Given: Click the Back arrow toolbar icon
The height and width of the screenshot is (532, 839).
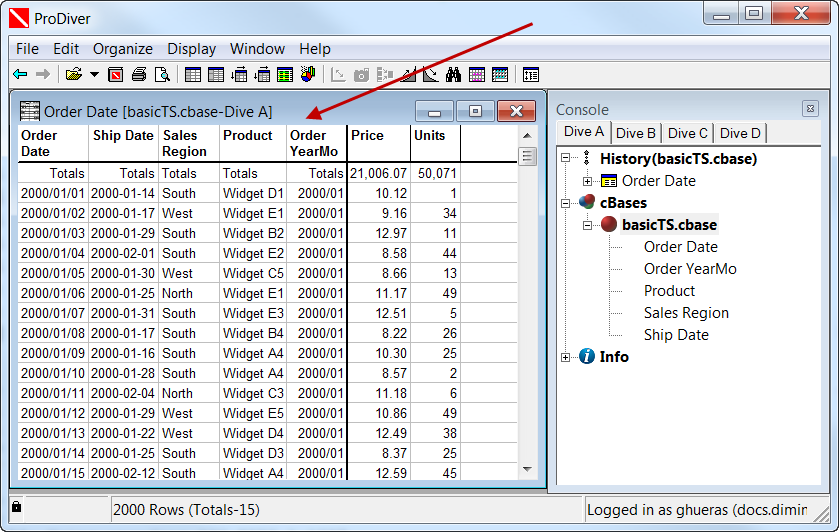Looking at the screenshot, I should click(20, 74).
